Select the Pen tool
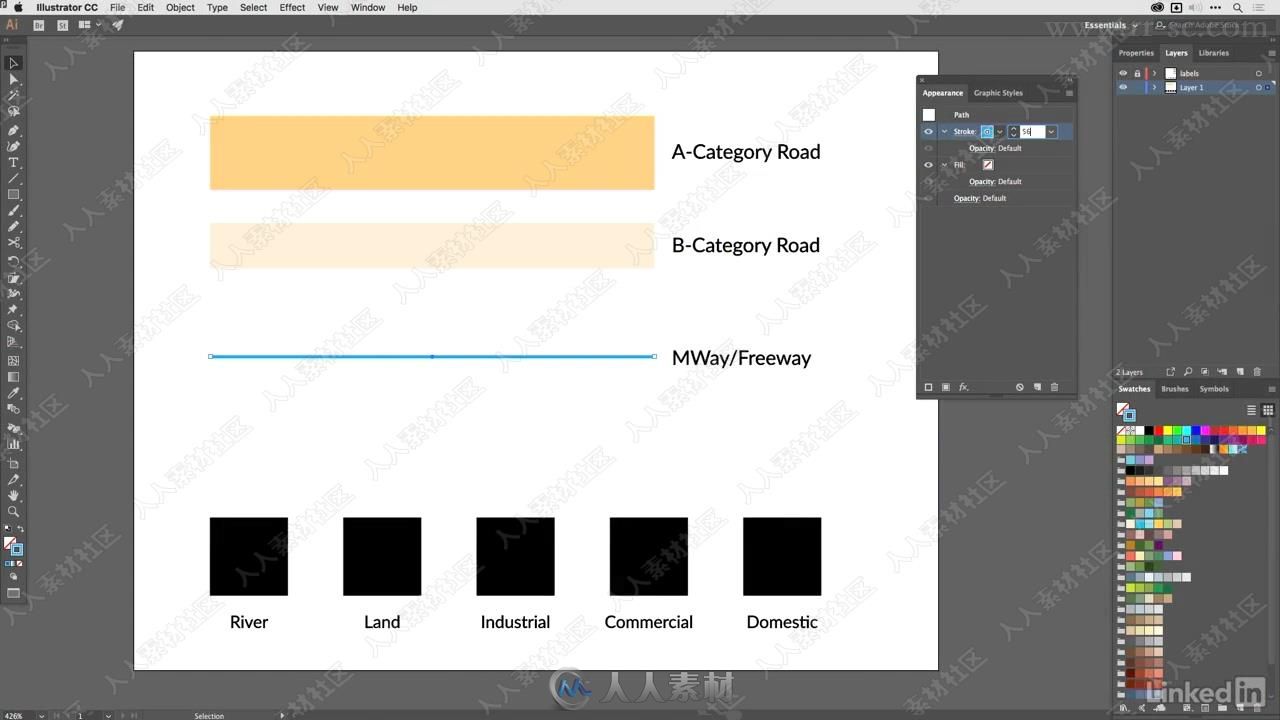Viewport: 1280px width, 720px height. [13, 130]
